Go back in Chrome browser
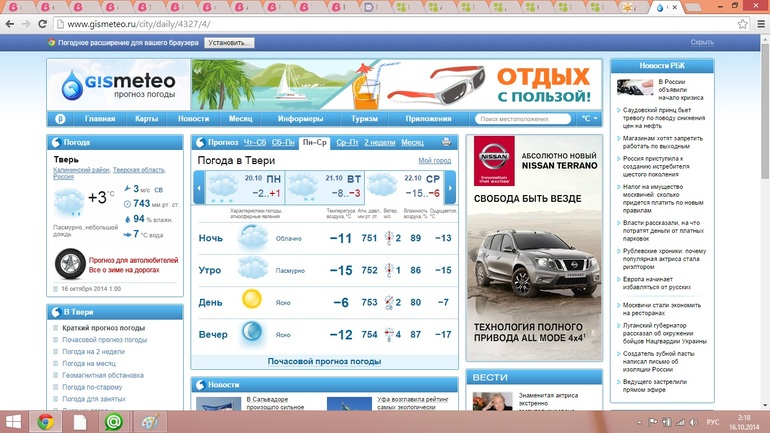The image size is (770, 433). (10, 24)
